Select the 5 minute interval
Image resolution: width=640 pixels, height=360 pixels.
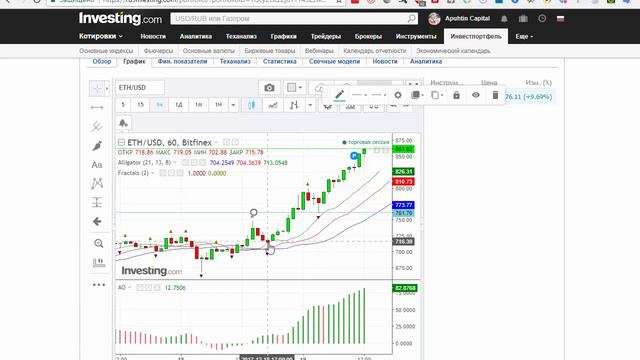[123, 105]
